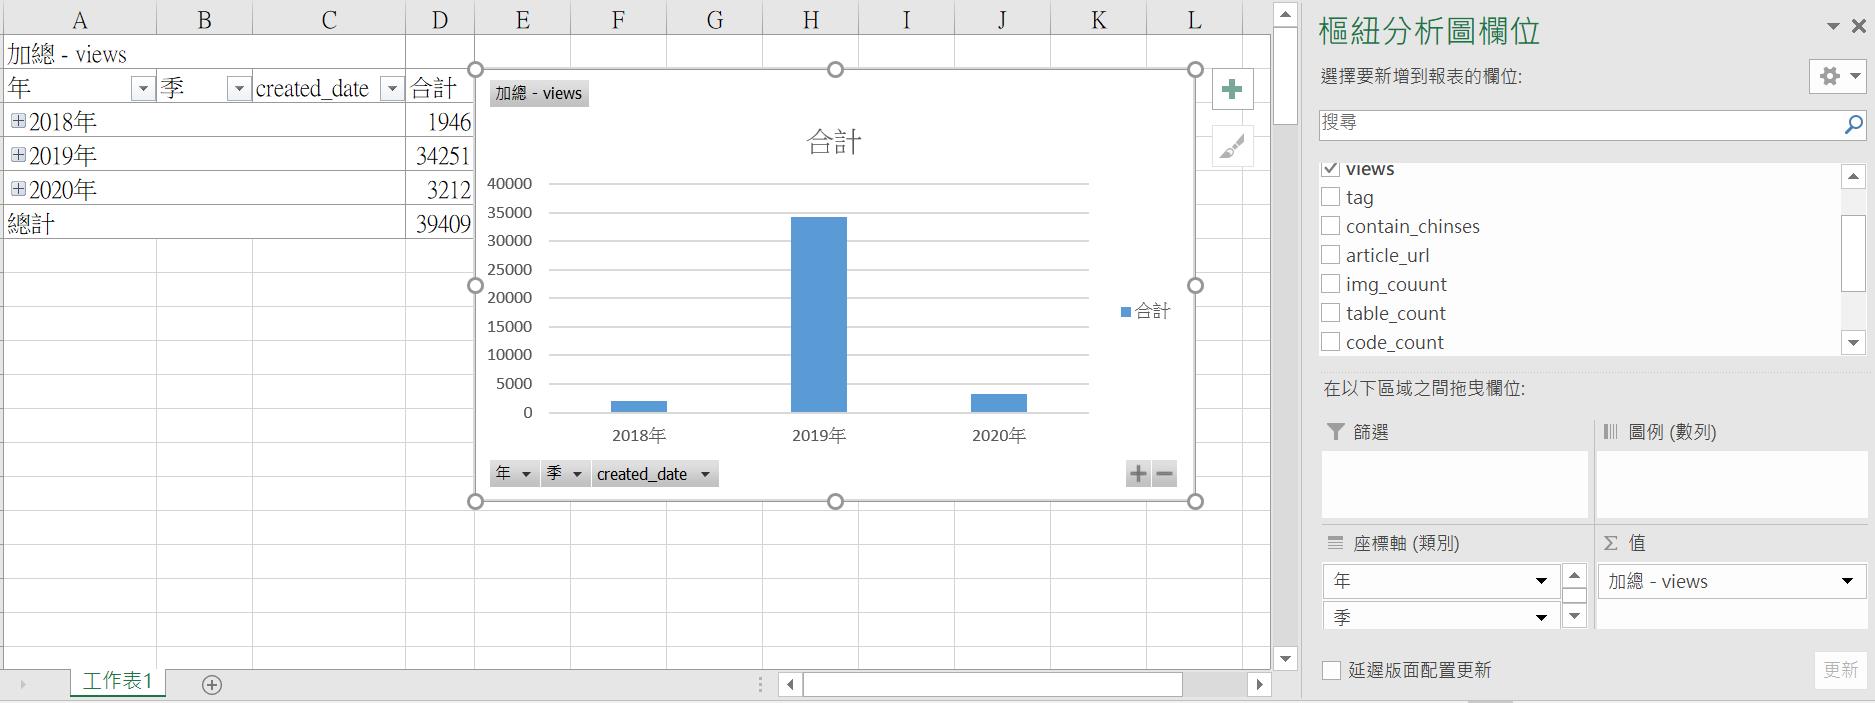
Task: Check the code_count field
Action: click(x=1331, y=342)
